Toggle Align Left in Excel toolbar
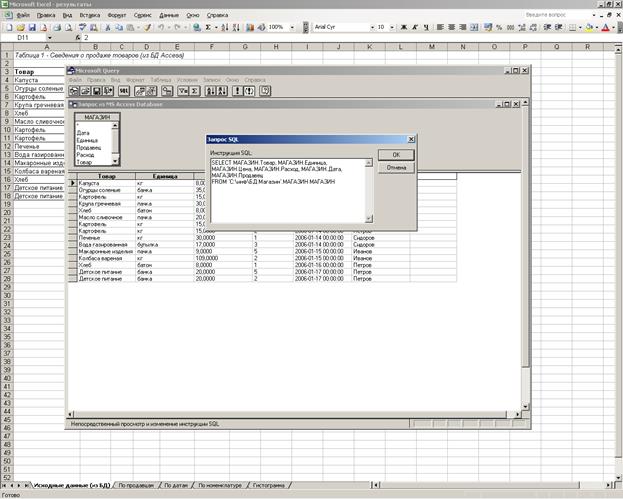623x499 pixels. point(440,27)
